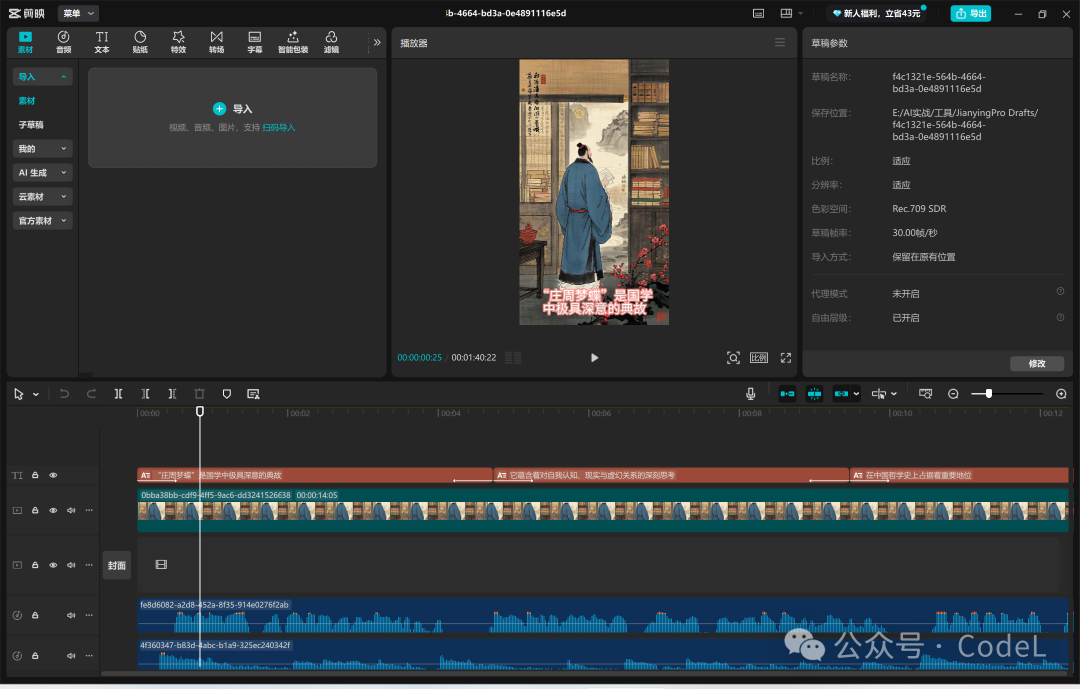Trim the clip right of playhead

coord(172,394)
